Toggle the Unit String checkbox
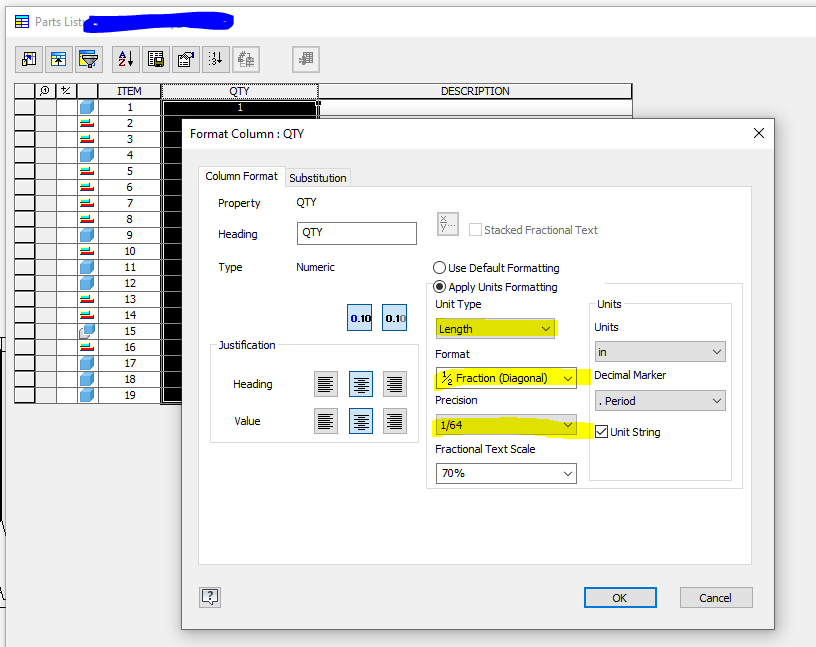816x647 pixels. click(602, 432)
